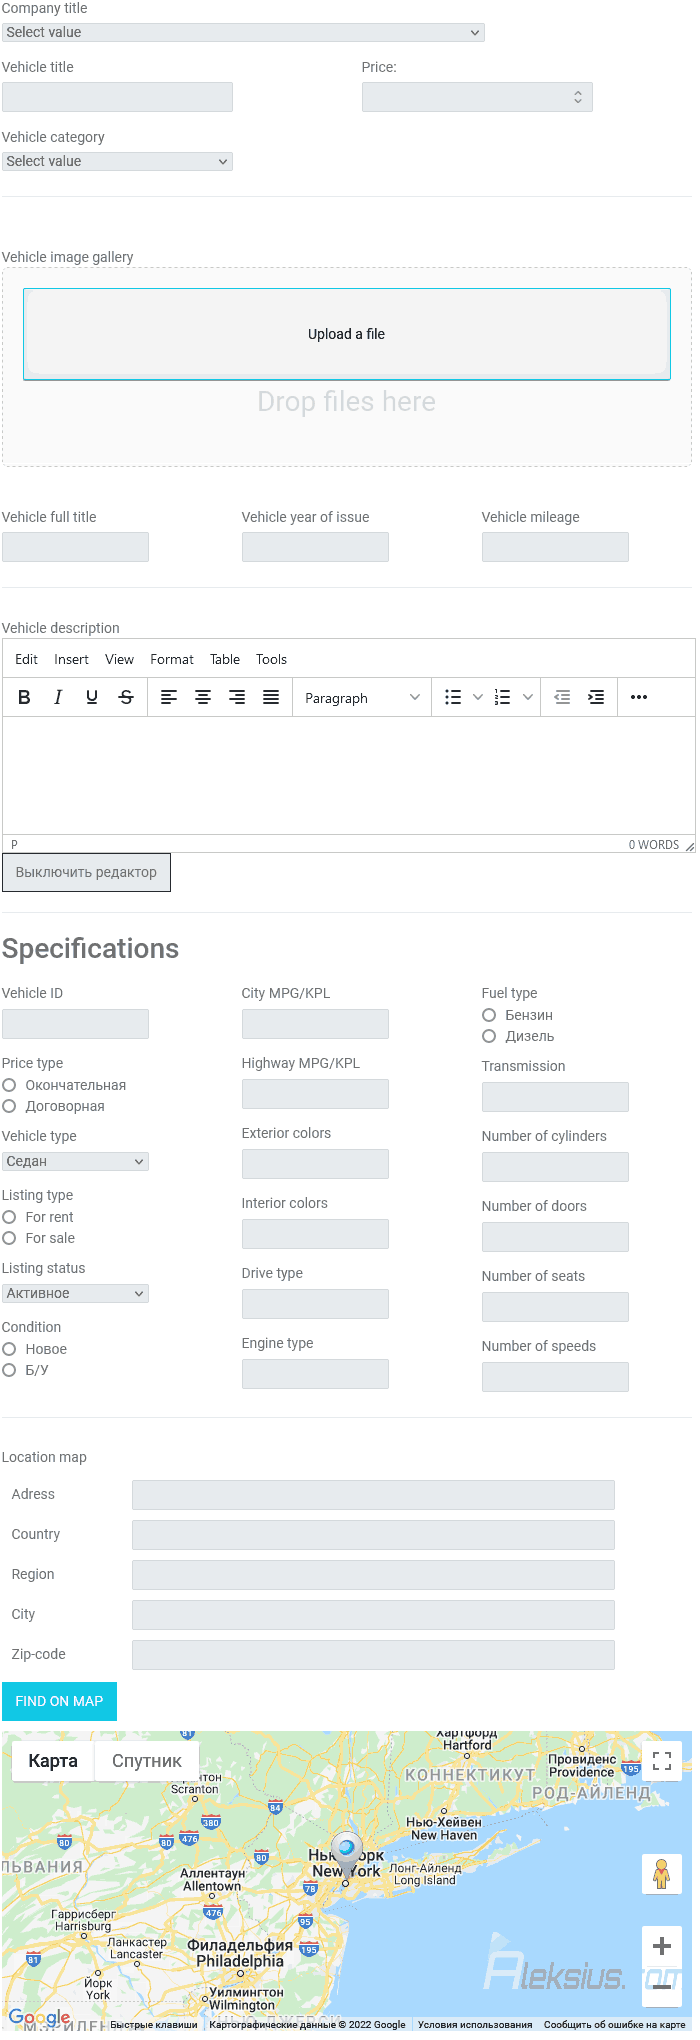Align text right in editor

pyautogui.click(x=237, y=697)
